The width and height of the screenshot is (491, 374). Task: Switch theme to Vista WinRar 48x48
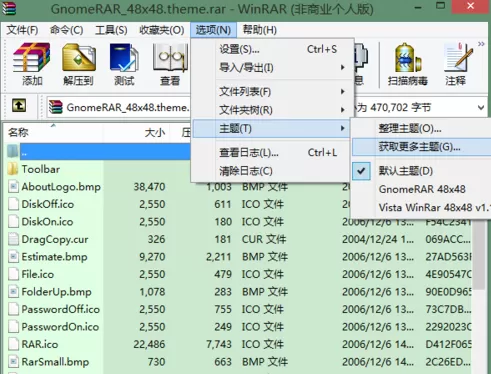421,208
